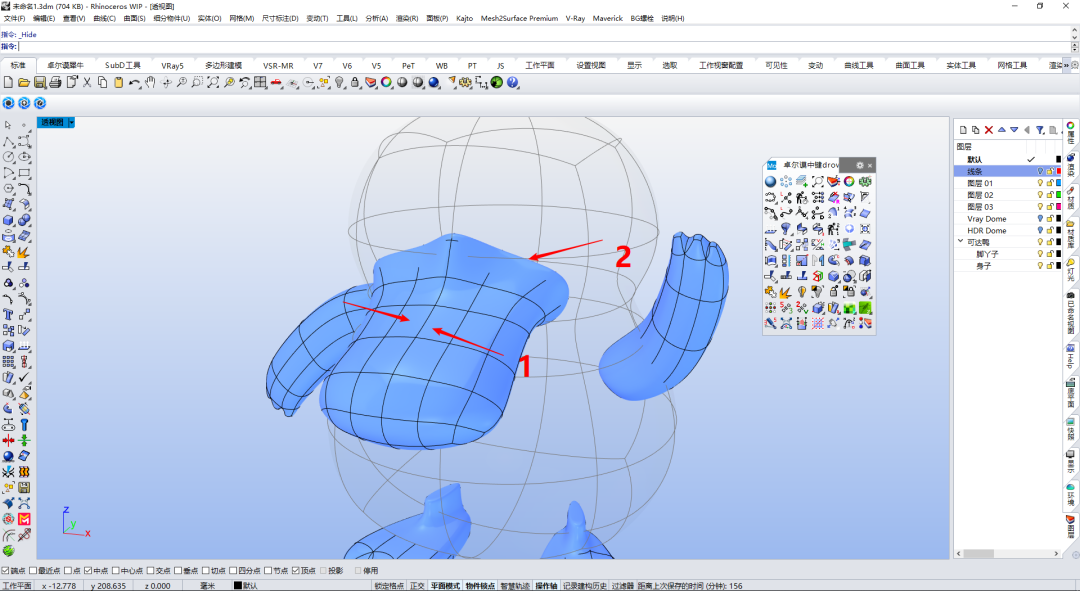Select the Vray Dome layer row
Screen dimensions: 1080x591
[x=1008, y=218]
